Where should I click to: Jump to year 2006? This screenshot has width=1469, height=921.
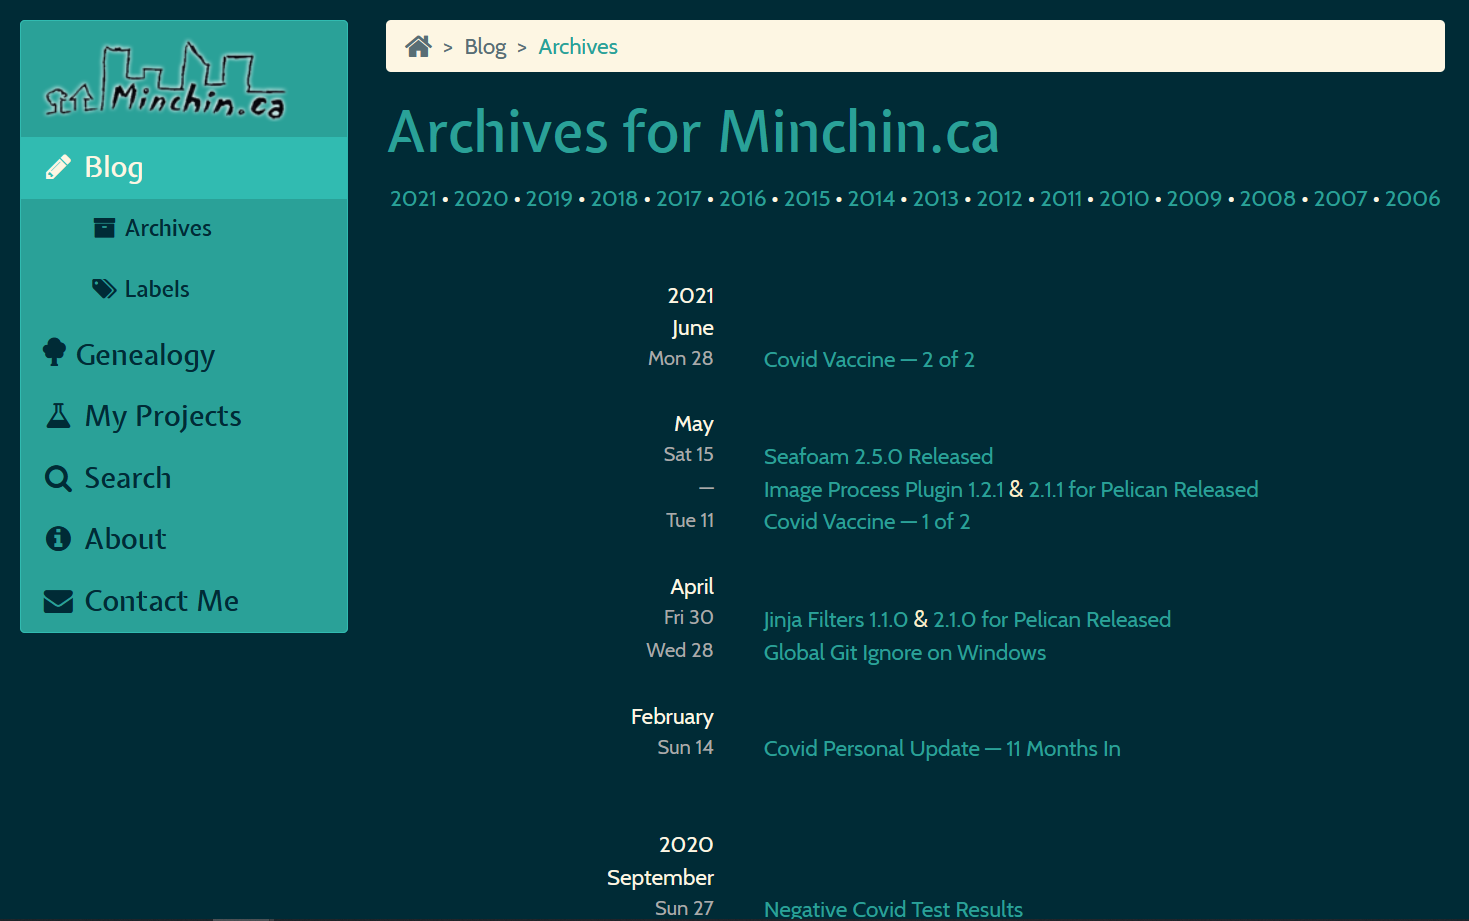(x=1412, y=198)
